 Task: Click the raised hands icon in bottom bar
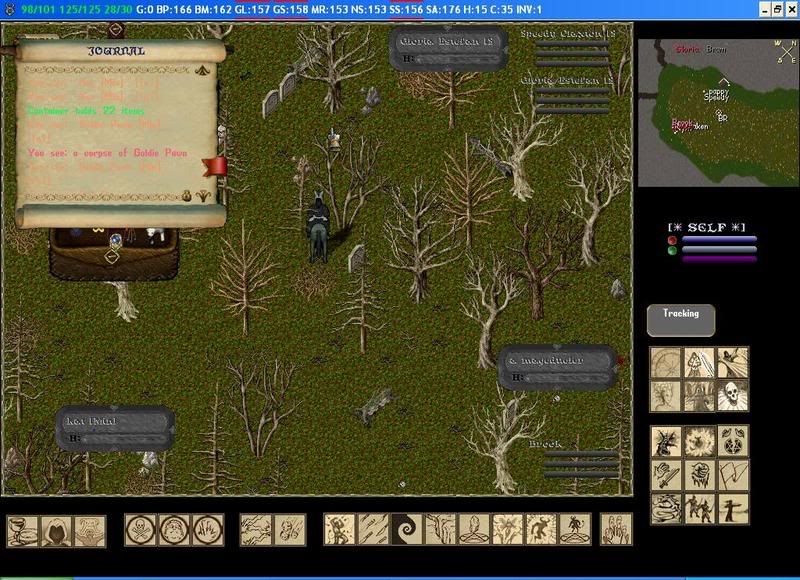click(616, 529)
